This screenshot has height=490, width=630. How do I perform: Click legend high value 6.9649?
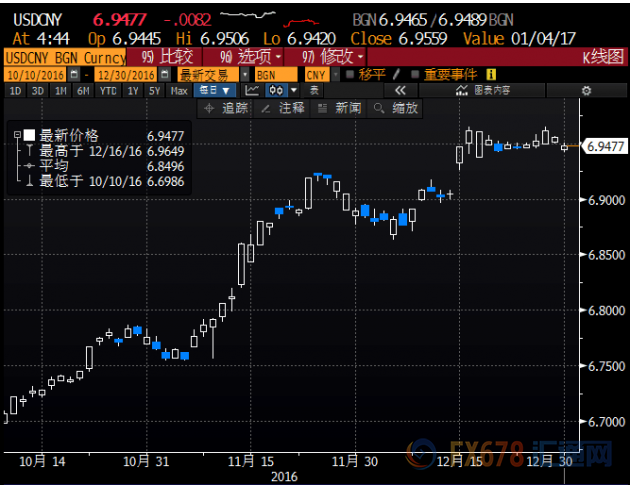coord(166,151)
